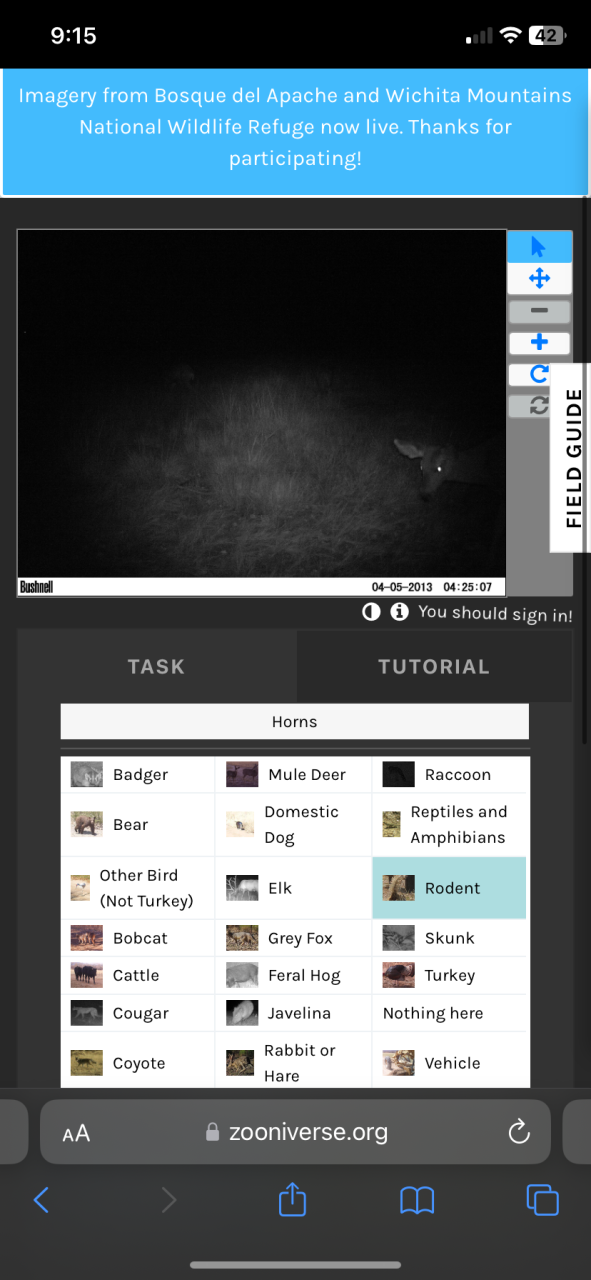
Task: Rotate the image with the rotate icon
Action: 539,374
